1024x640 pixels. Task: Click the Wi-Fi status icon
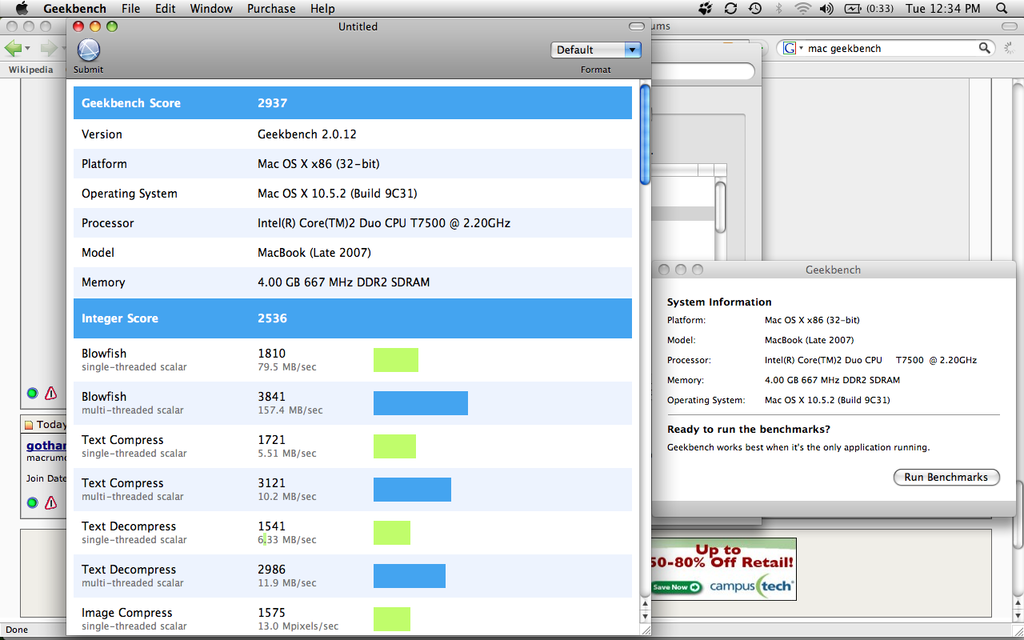(x=803, y=8)
